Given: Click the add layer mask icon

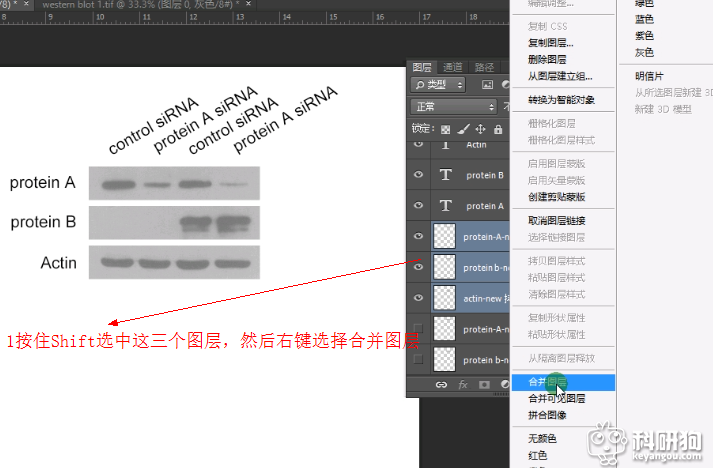Looking at the screenshot, I should [485, 384].
